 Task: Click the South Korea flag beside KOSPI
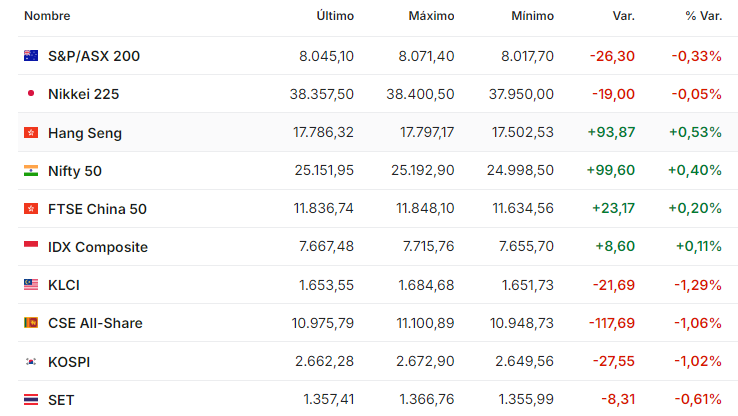point(31,361)
